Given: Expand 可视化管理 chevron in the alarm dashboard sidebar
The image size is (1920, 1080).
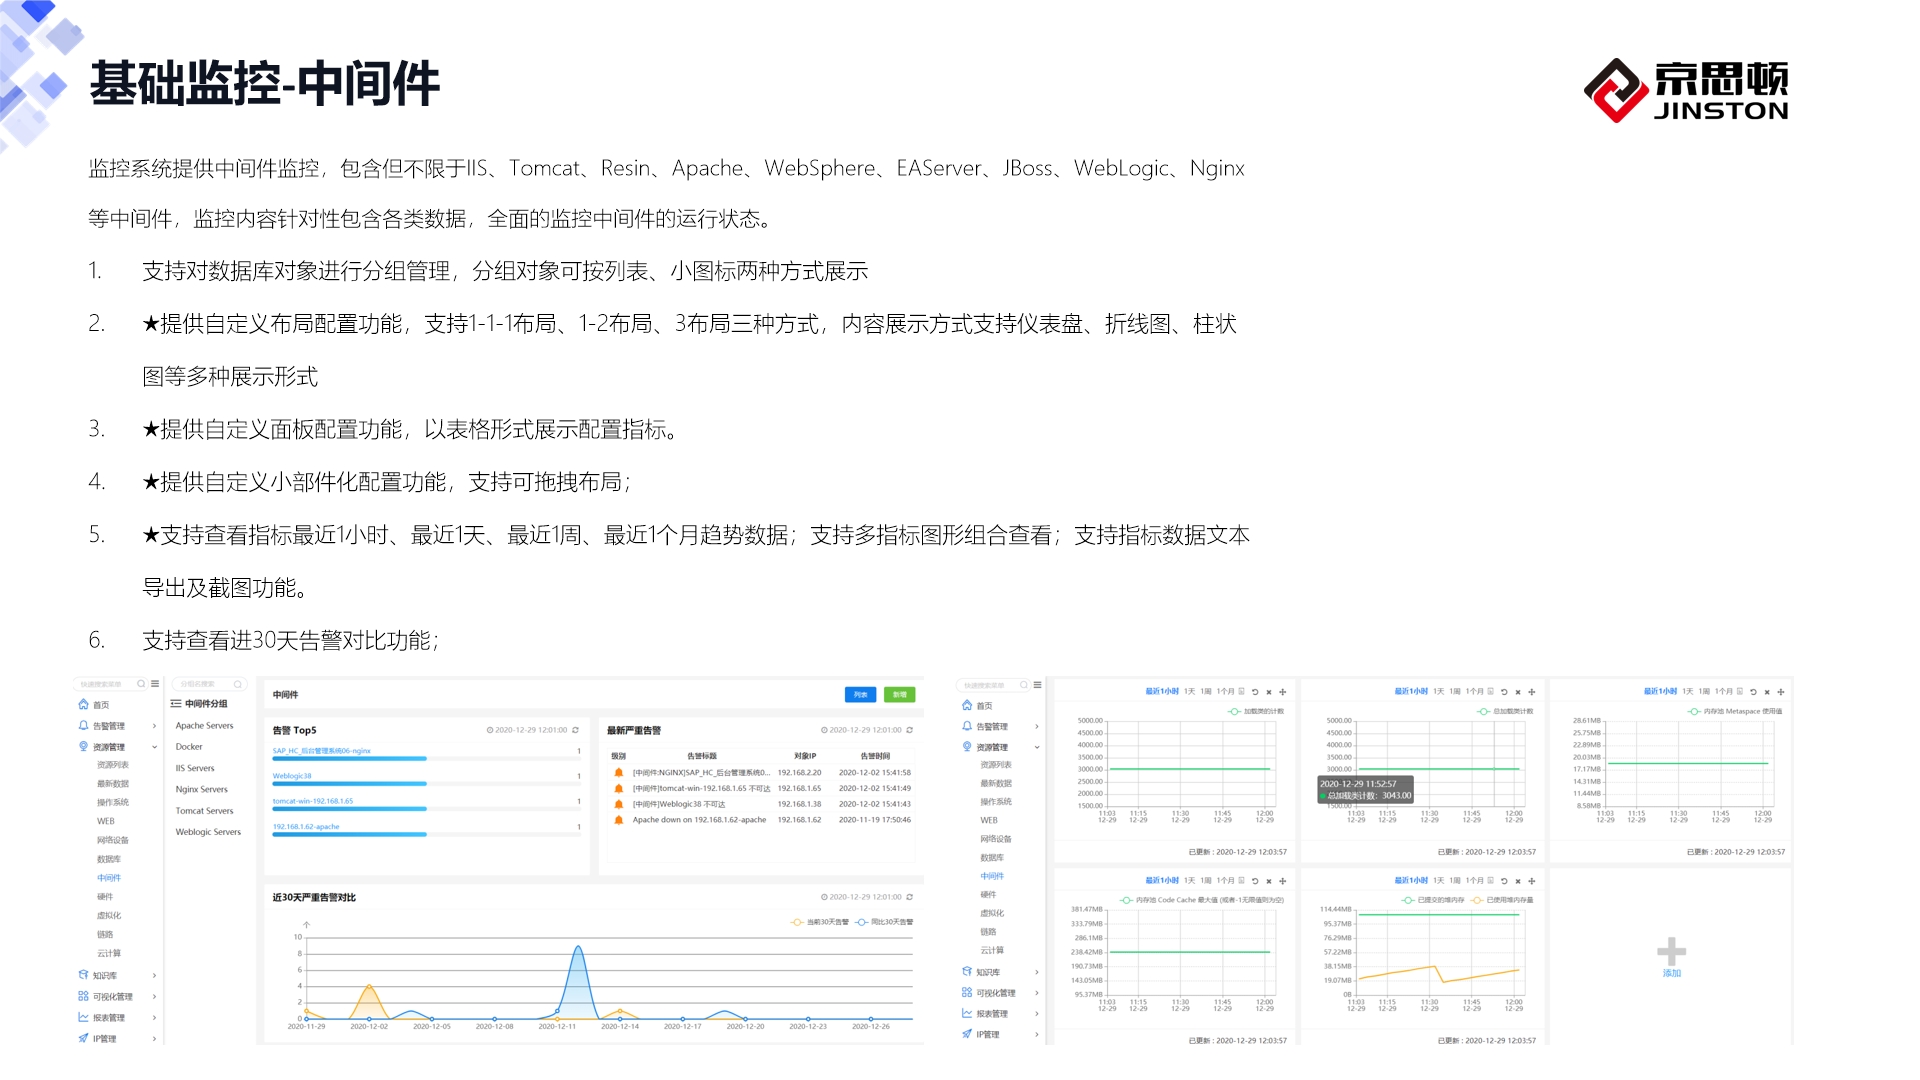Looking at the screenshot, I should click(154, 997).
